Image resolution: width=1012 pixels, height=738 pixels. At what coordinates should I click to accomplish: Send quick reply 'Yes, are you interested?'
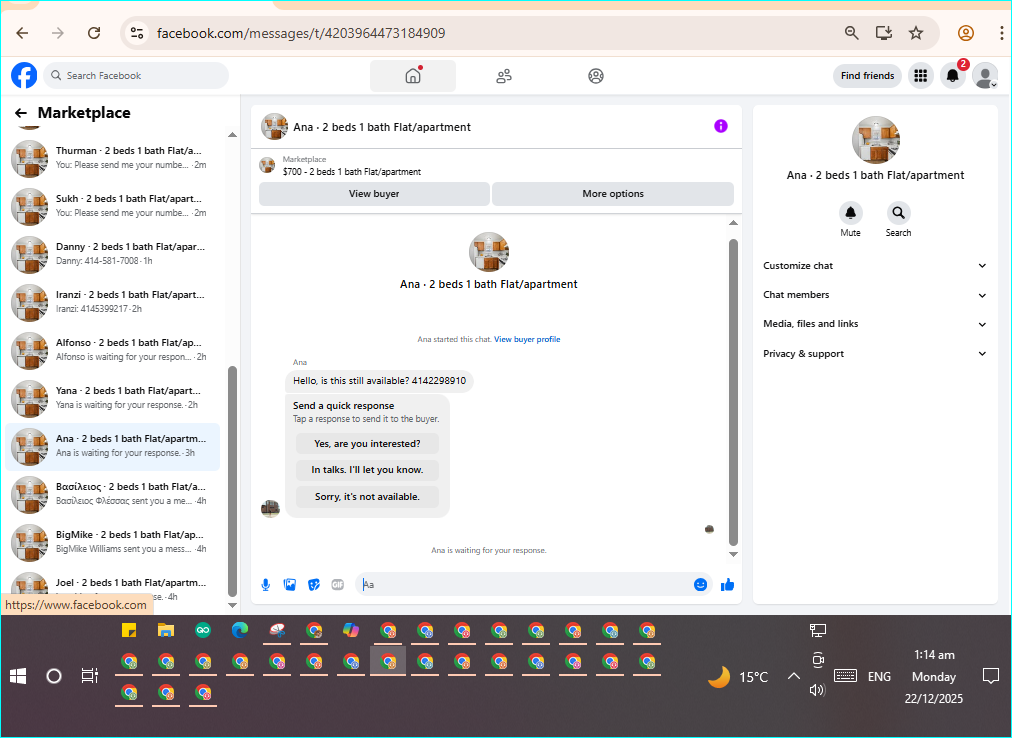pos(367,444)
